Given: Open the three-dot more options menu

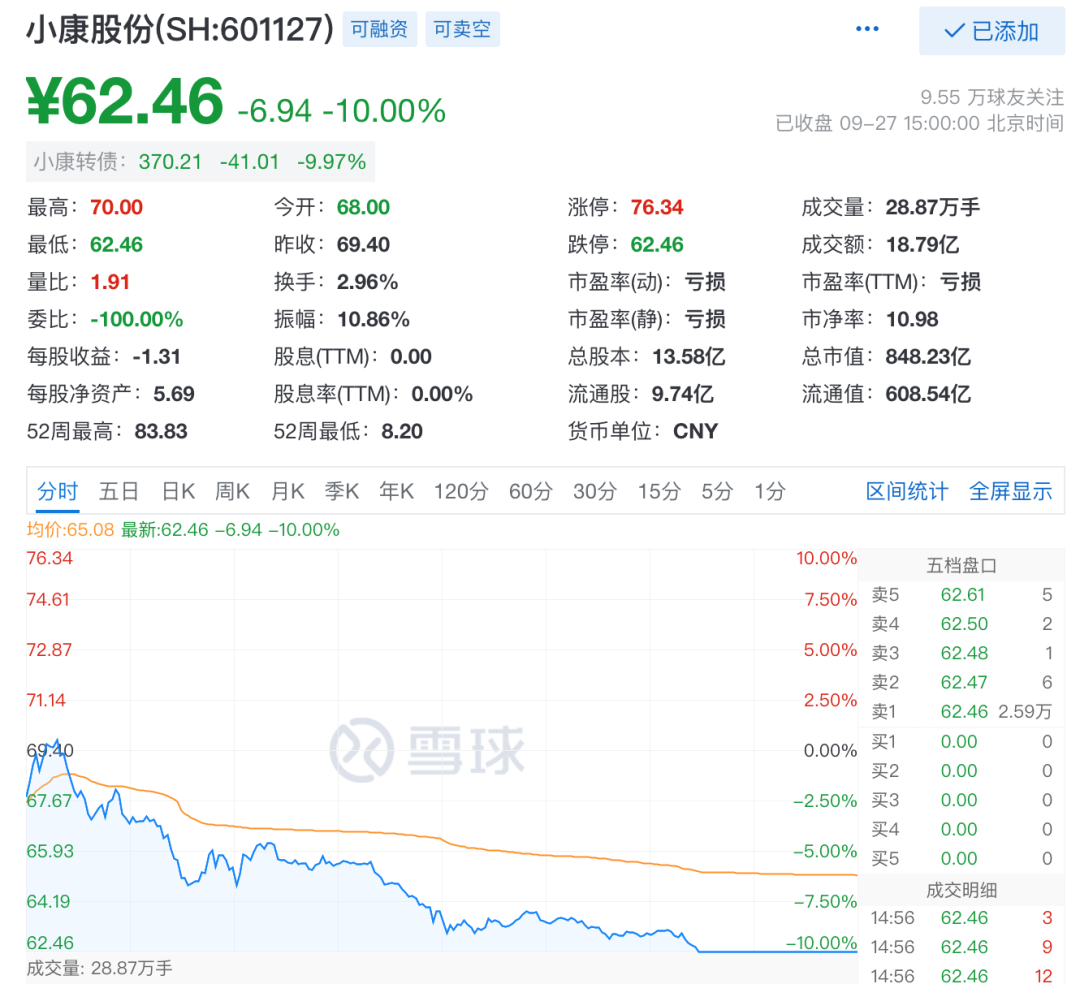Looking at the screenshot, I should point(866,29).
